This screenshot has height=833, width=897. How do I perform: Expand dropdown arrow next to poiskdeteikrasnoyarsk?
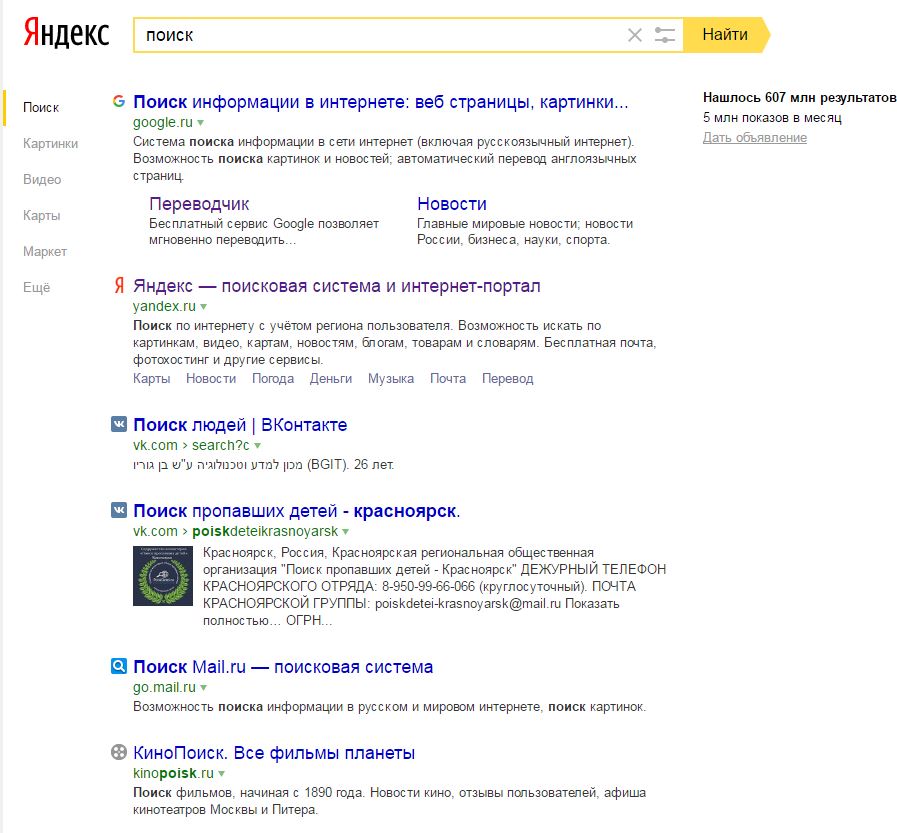point(346,532)
